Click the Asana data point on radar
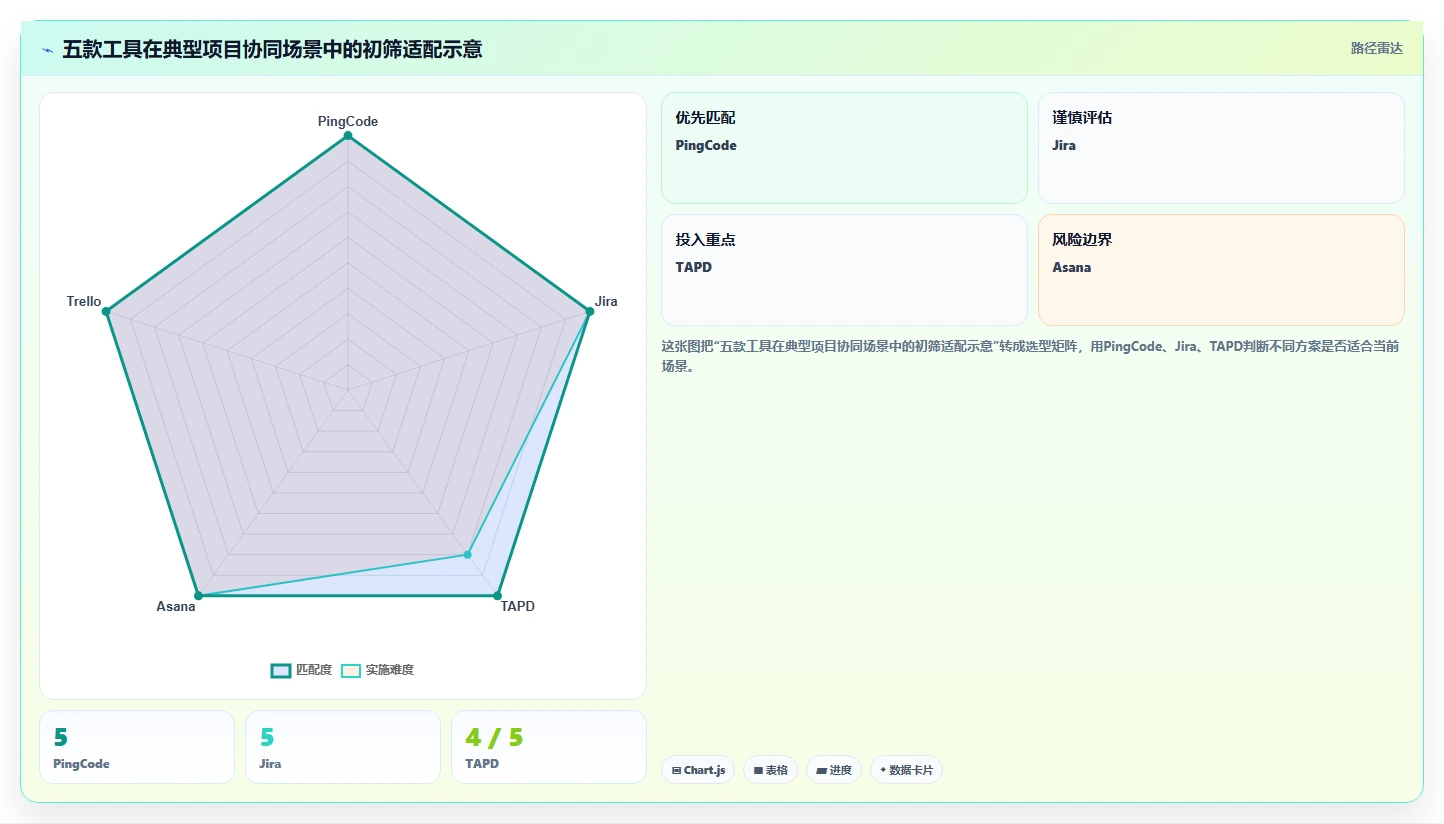Screen dimensions: 1444x824 tap(198, 596)
